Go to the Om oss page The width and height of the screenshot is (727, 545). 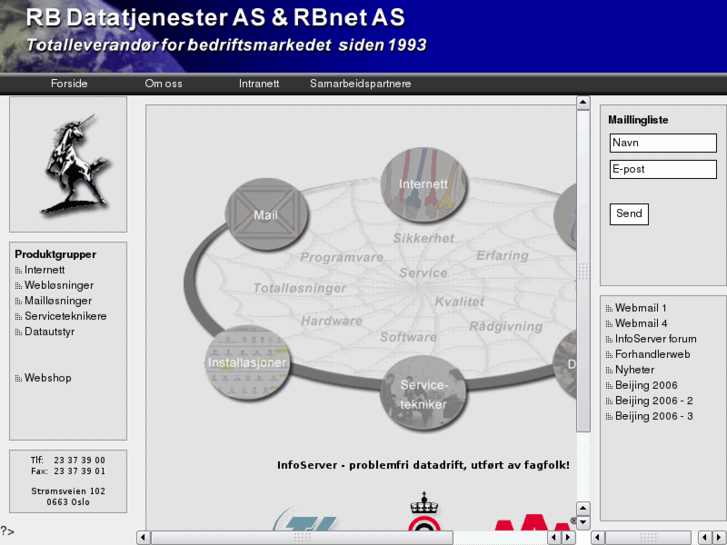[163, 84]
